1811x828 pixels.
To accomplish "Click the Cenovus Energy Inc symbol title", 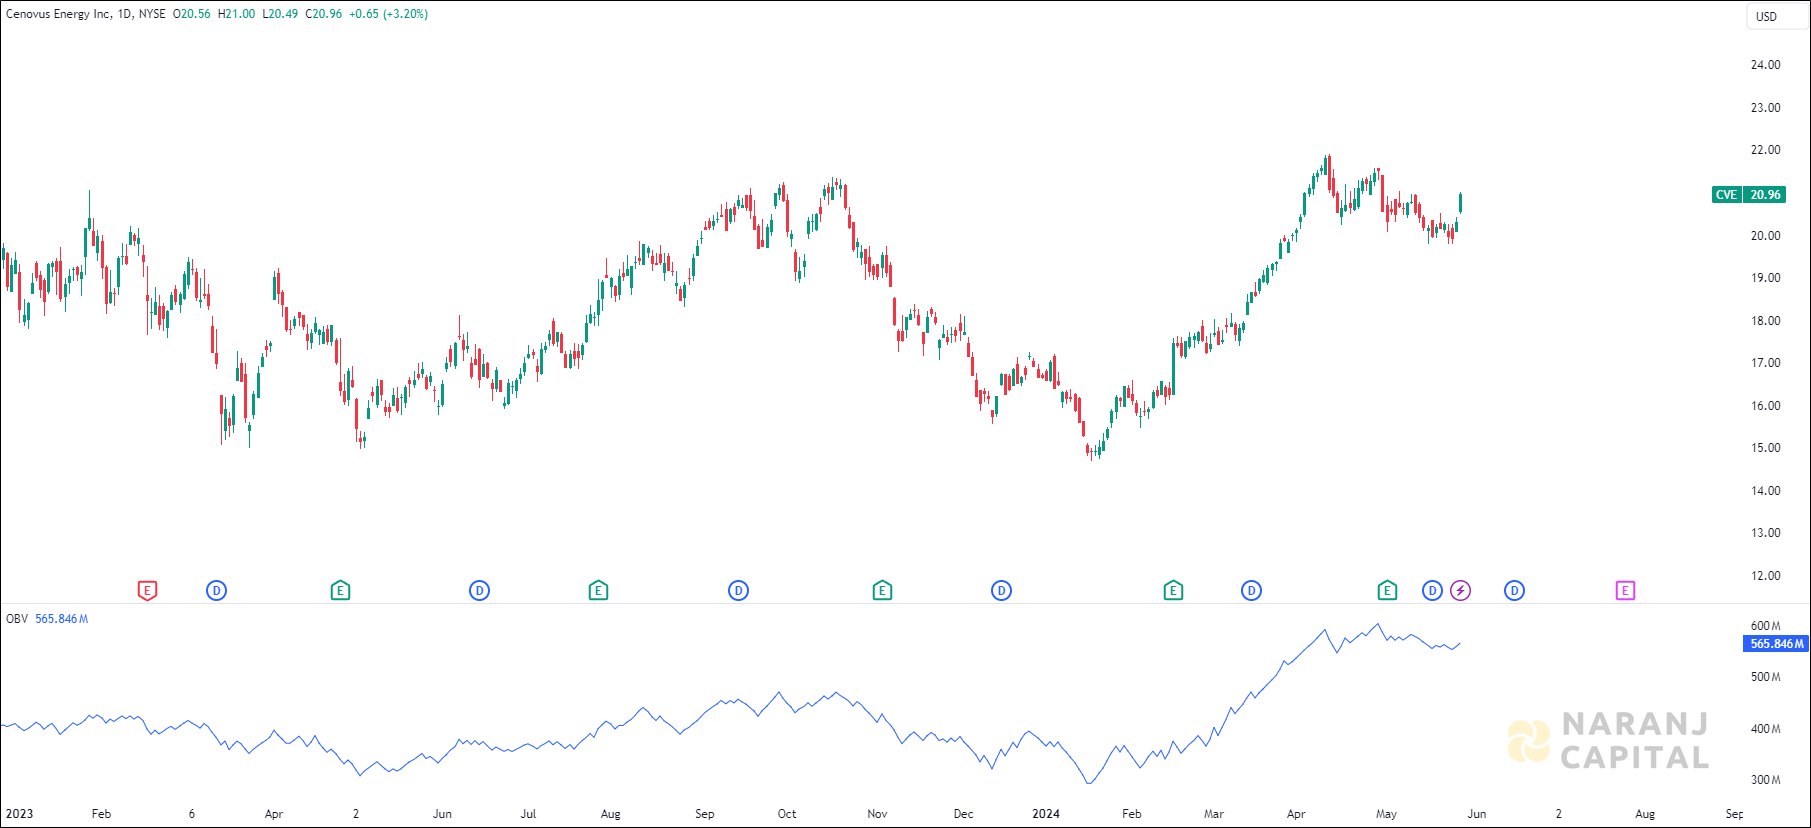I will pyautogui.click(x=58, y=14).
